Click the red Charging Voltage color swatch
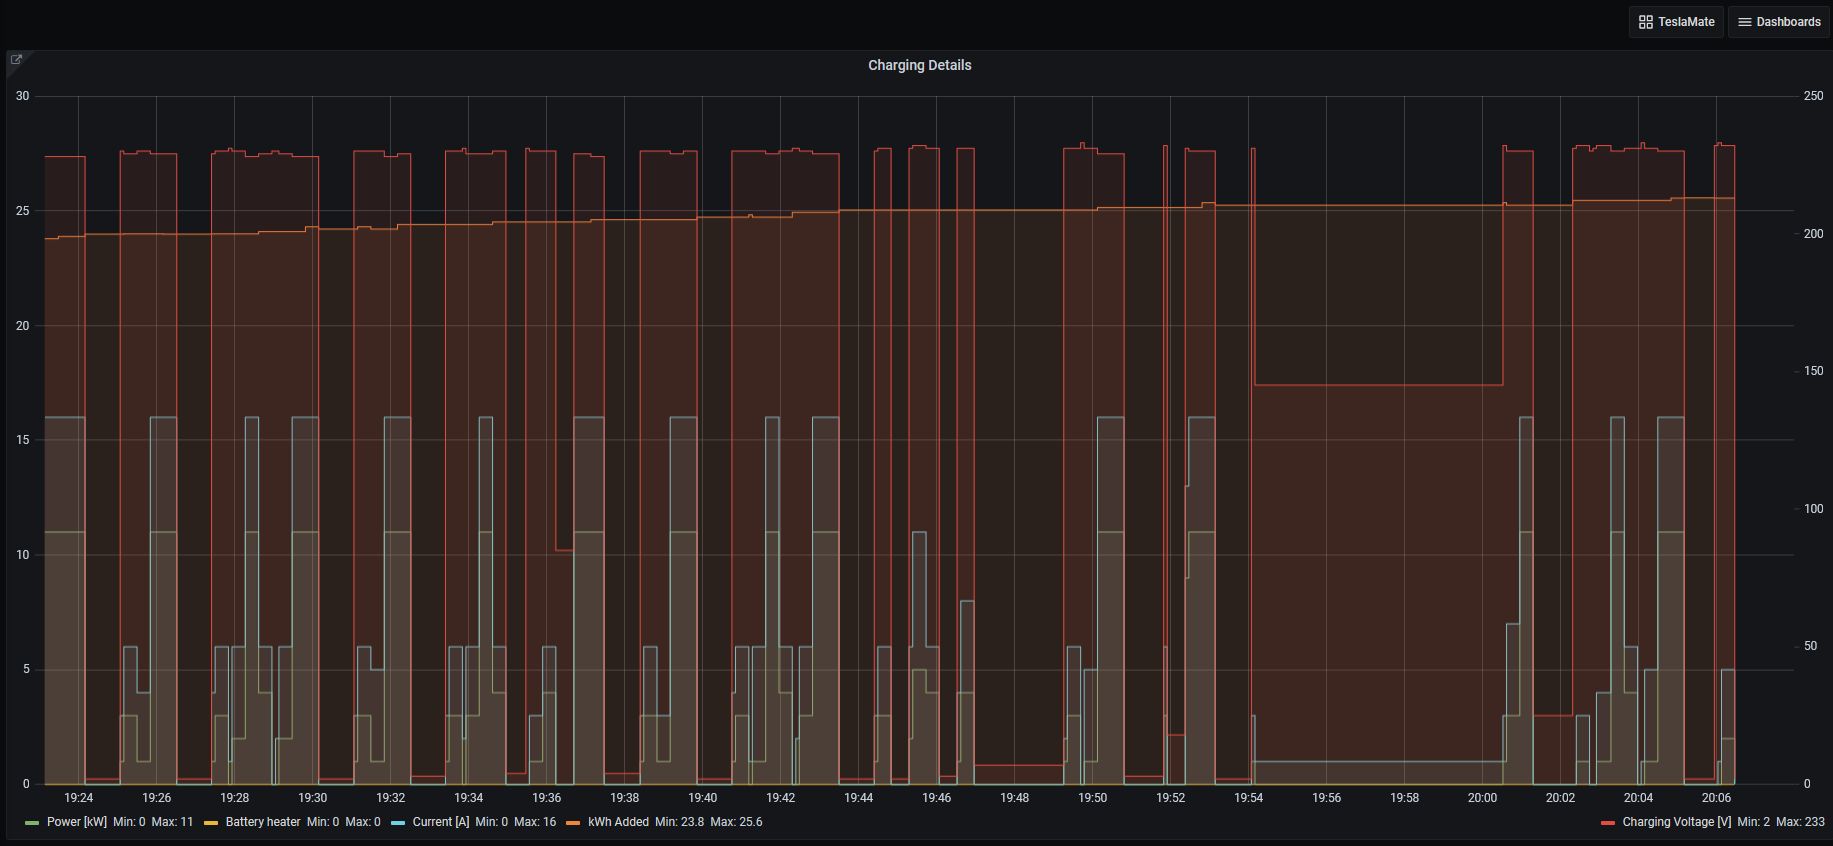The image size is (1833, 846). tap(1607, 823)
